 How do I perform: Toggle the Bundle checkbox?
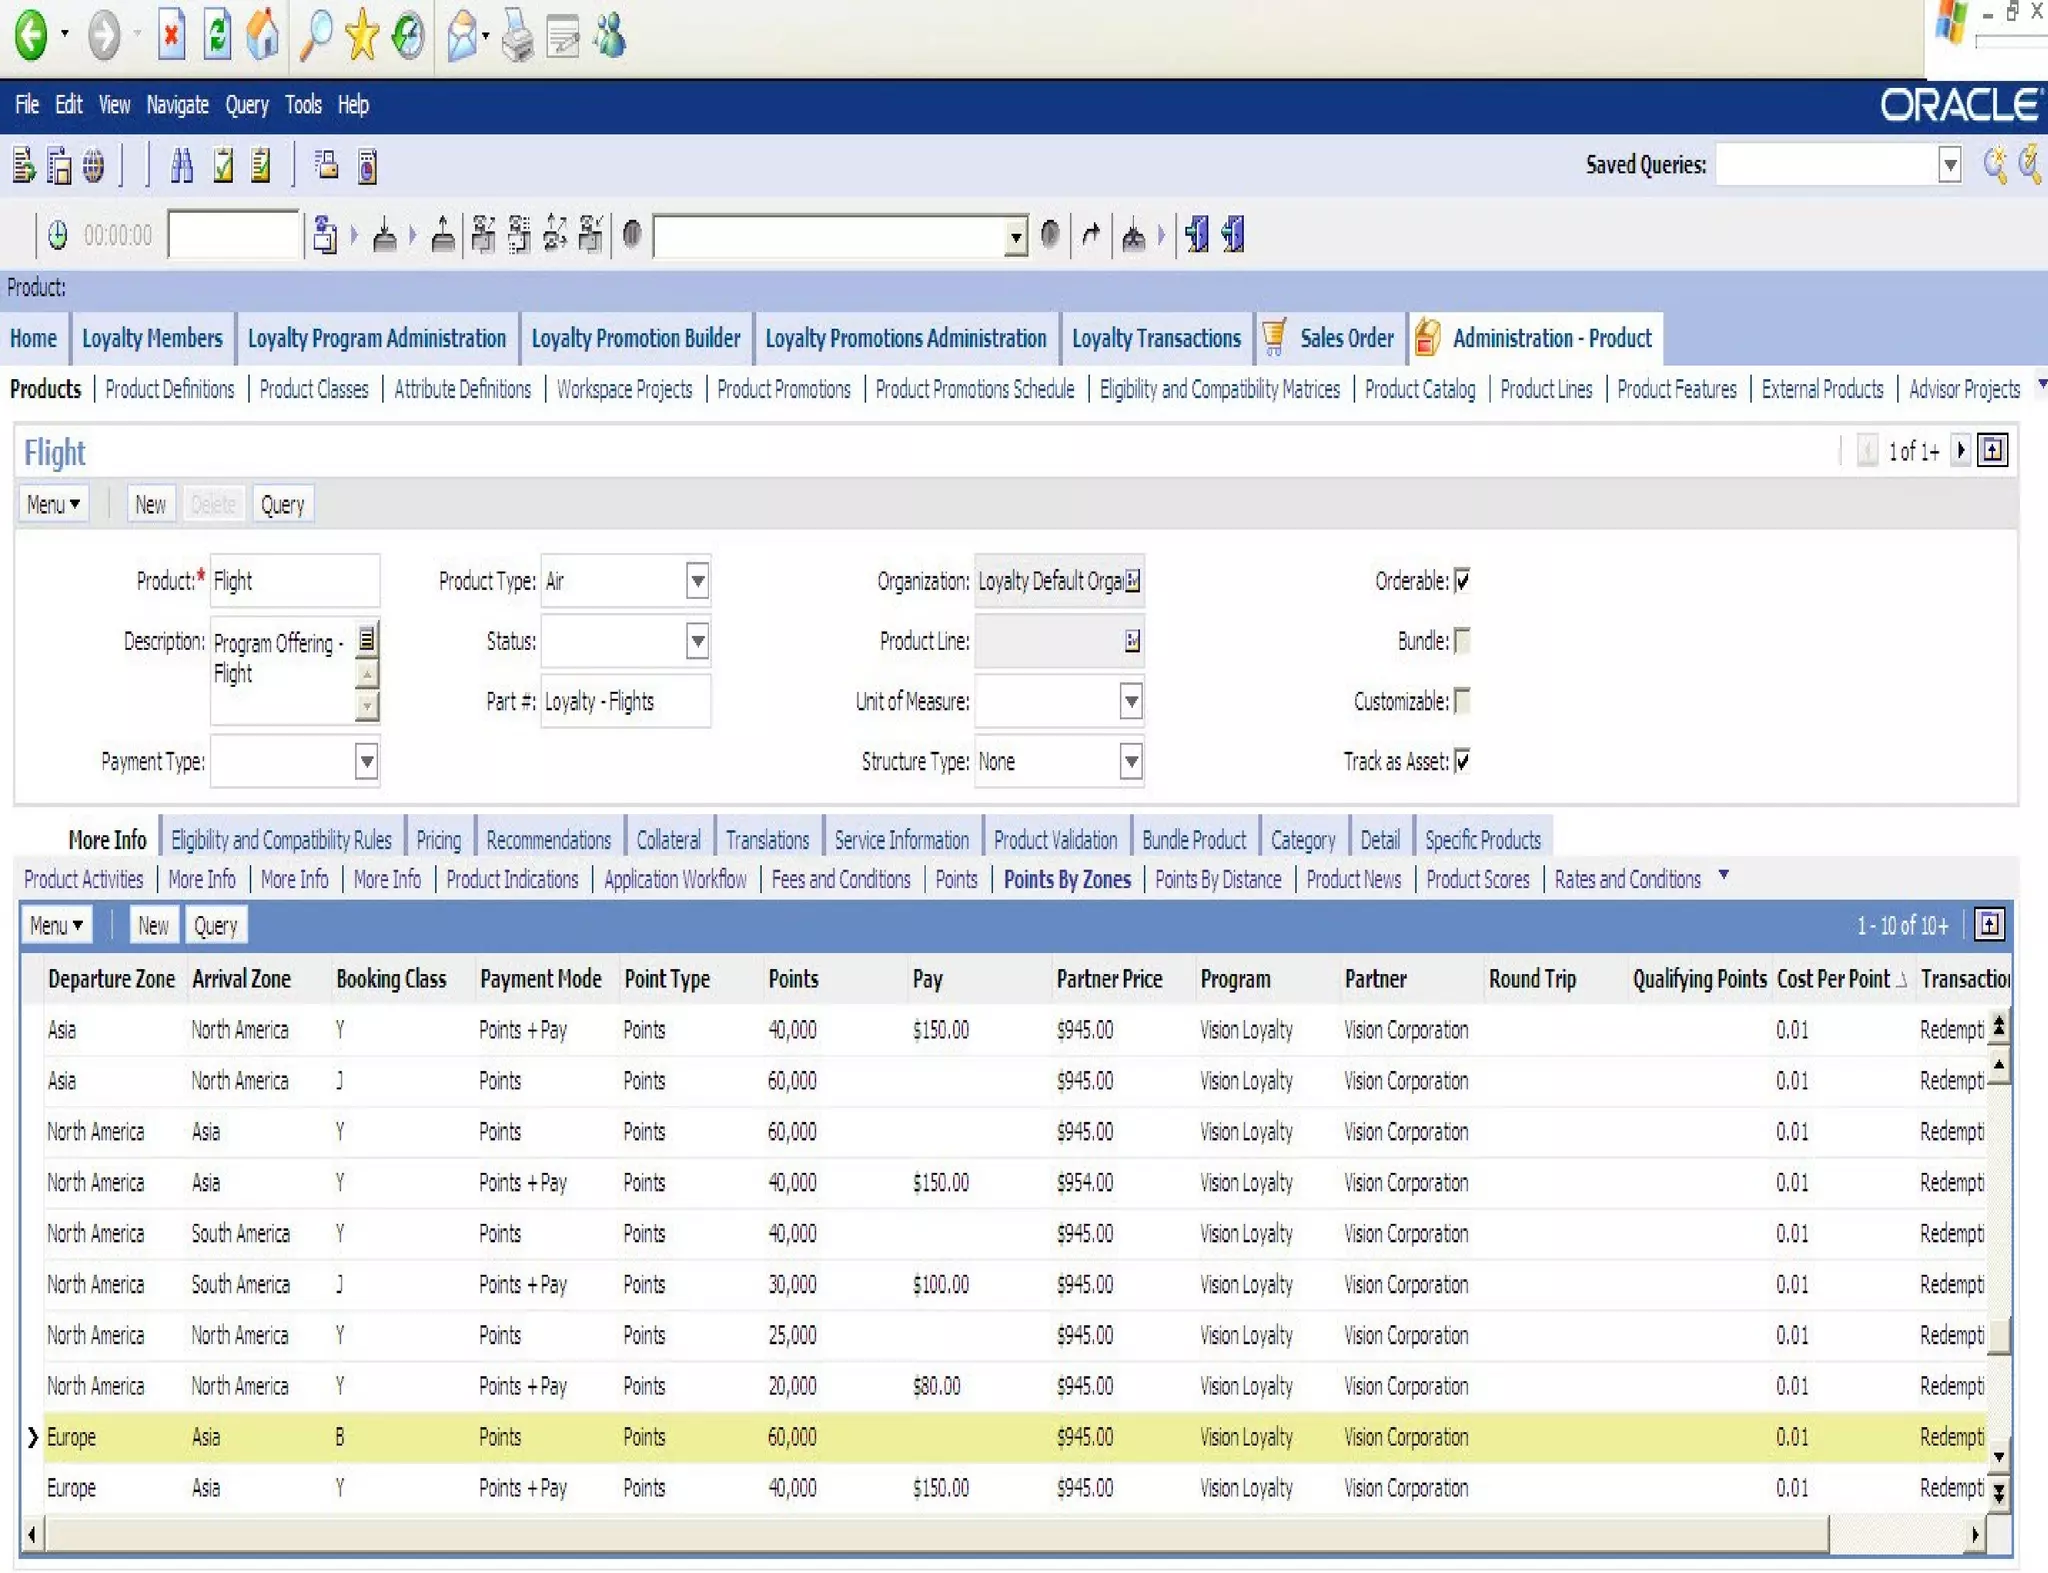[1462, 640]
